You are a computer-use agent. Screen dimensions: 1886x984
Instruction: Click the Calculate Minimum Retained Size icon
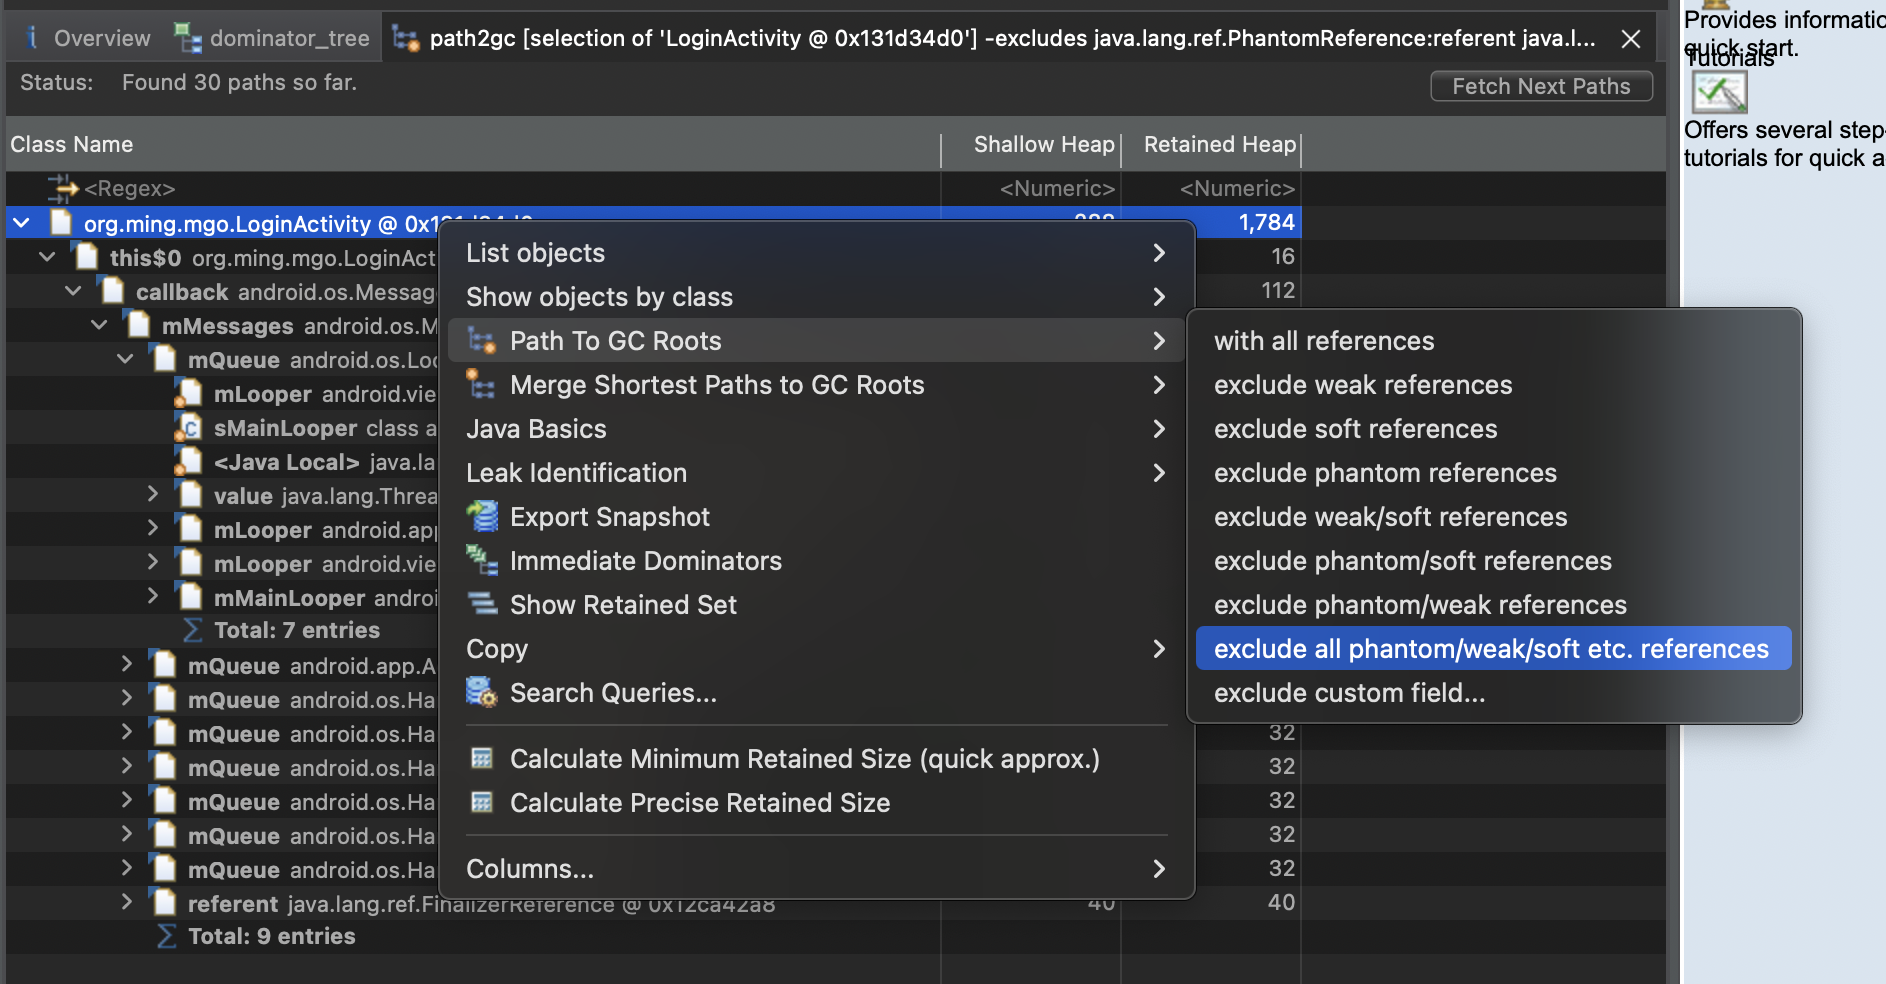coord(483,759)
